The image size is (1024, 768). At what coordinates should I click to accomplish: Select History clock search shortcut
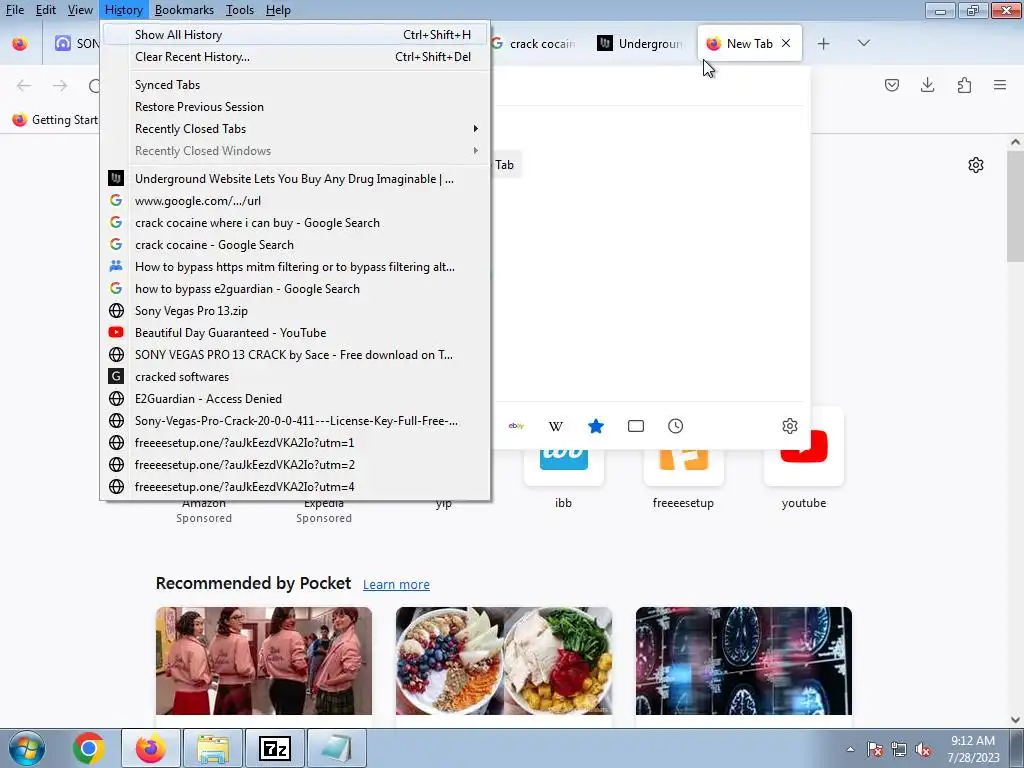tap(675, 426)
